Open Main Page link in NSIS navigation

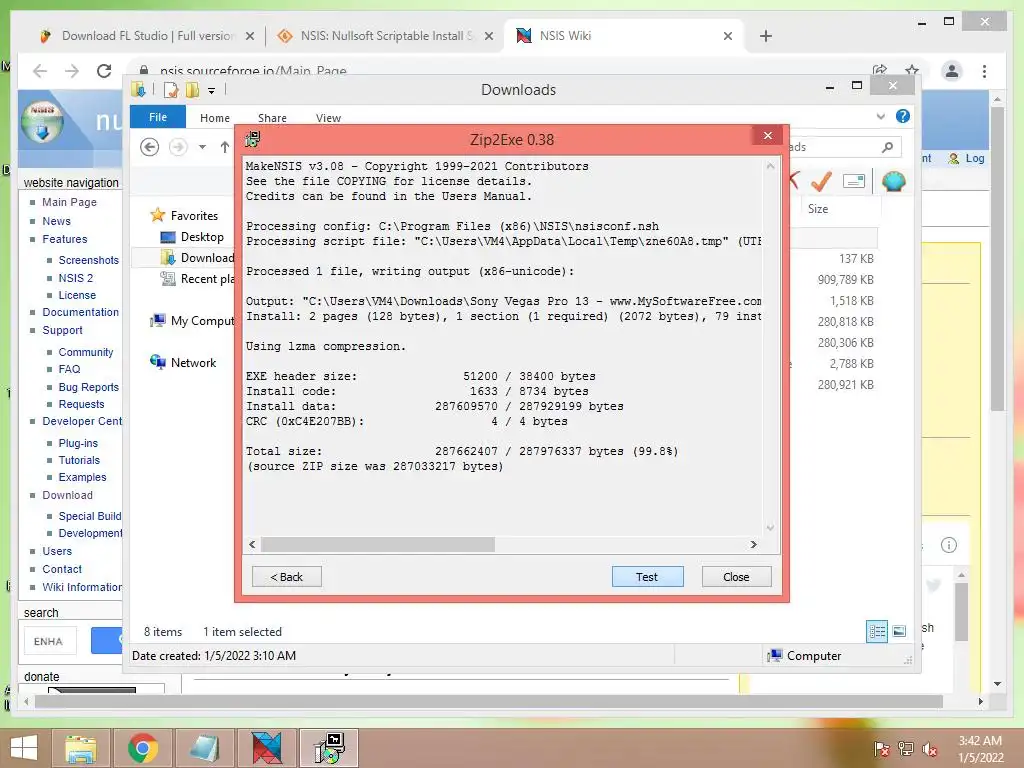[69, 202]
